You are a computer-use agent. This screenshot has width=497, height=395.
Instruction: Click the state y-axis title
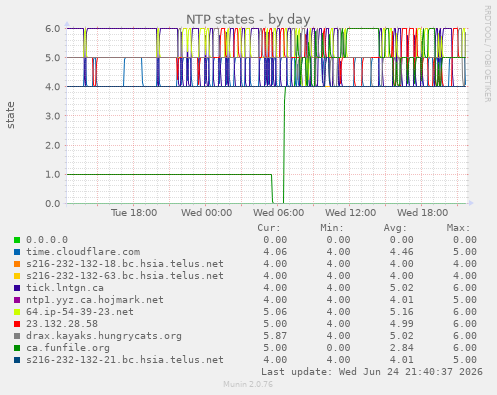pyautogui.click(x=10, y=115)
